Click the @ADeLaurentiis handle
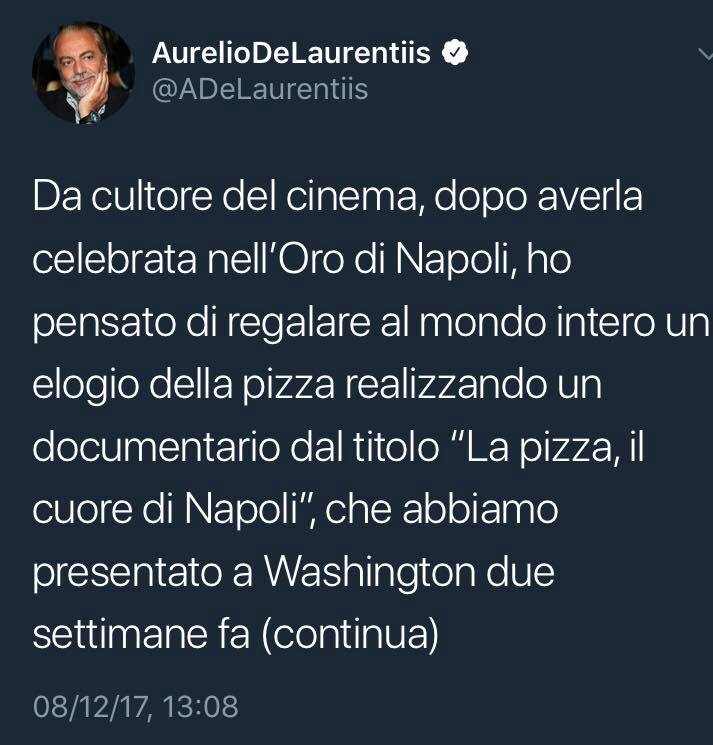The width and height of the screenshot is (713, 745). point(260,89)
